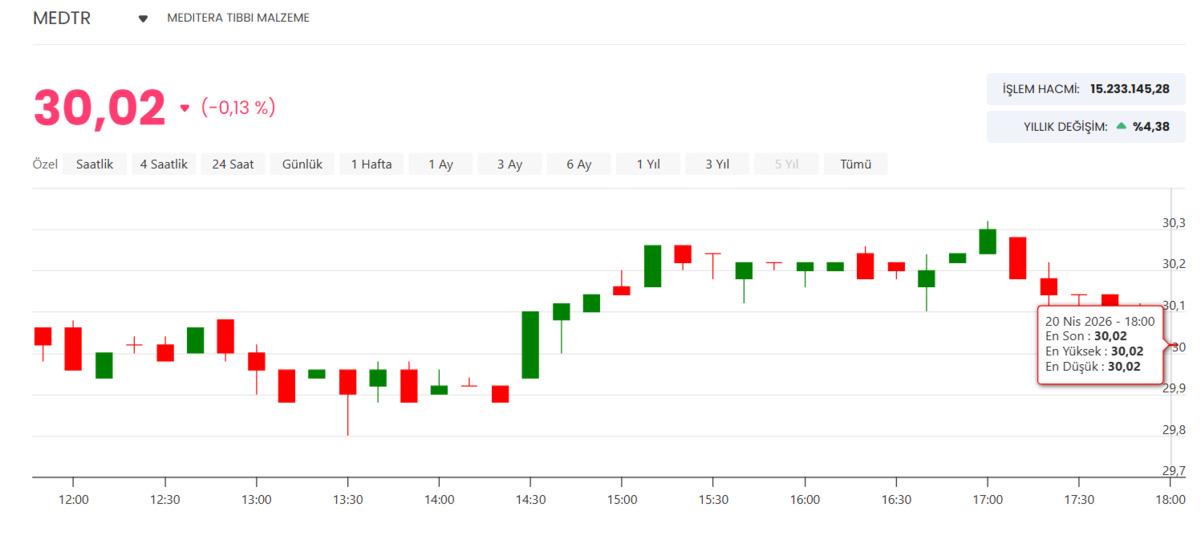The image size is (1200, 536).
Task: Click the large green candle at 14:30
Action: click(x=530, y=344)
